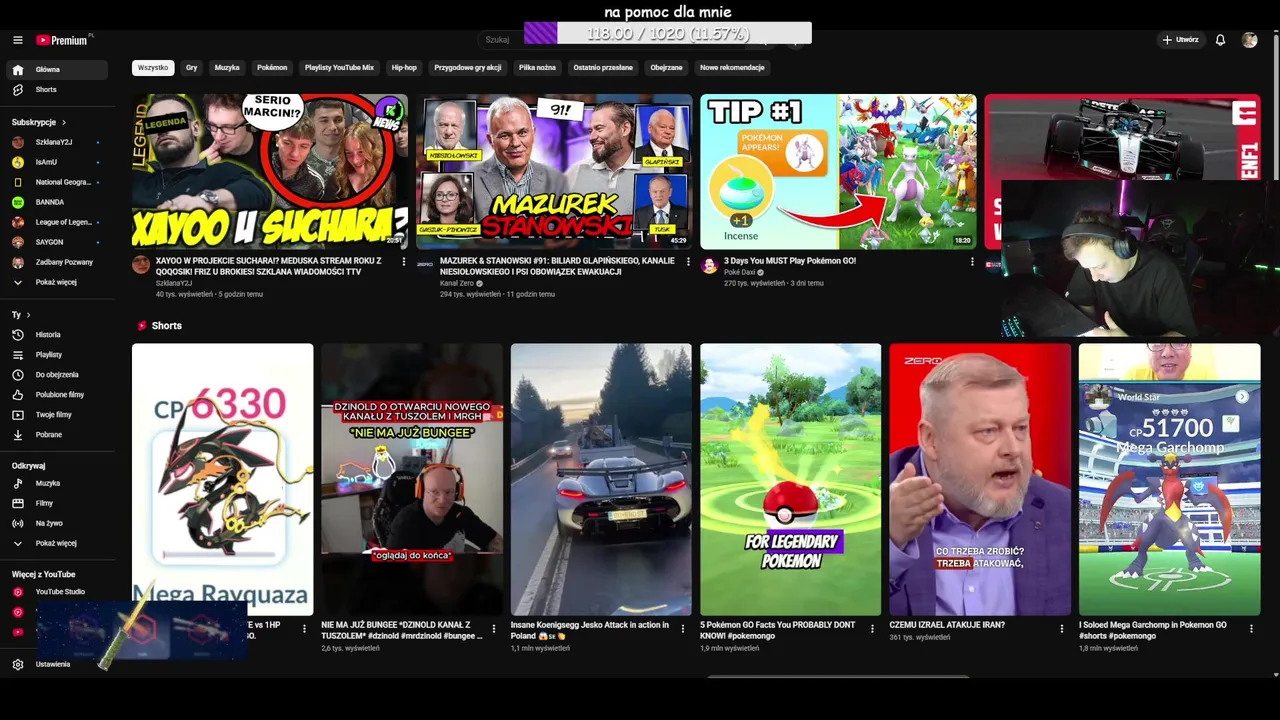
Task: Open League of Legends subscription channel
Action: [56, 222]
